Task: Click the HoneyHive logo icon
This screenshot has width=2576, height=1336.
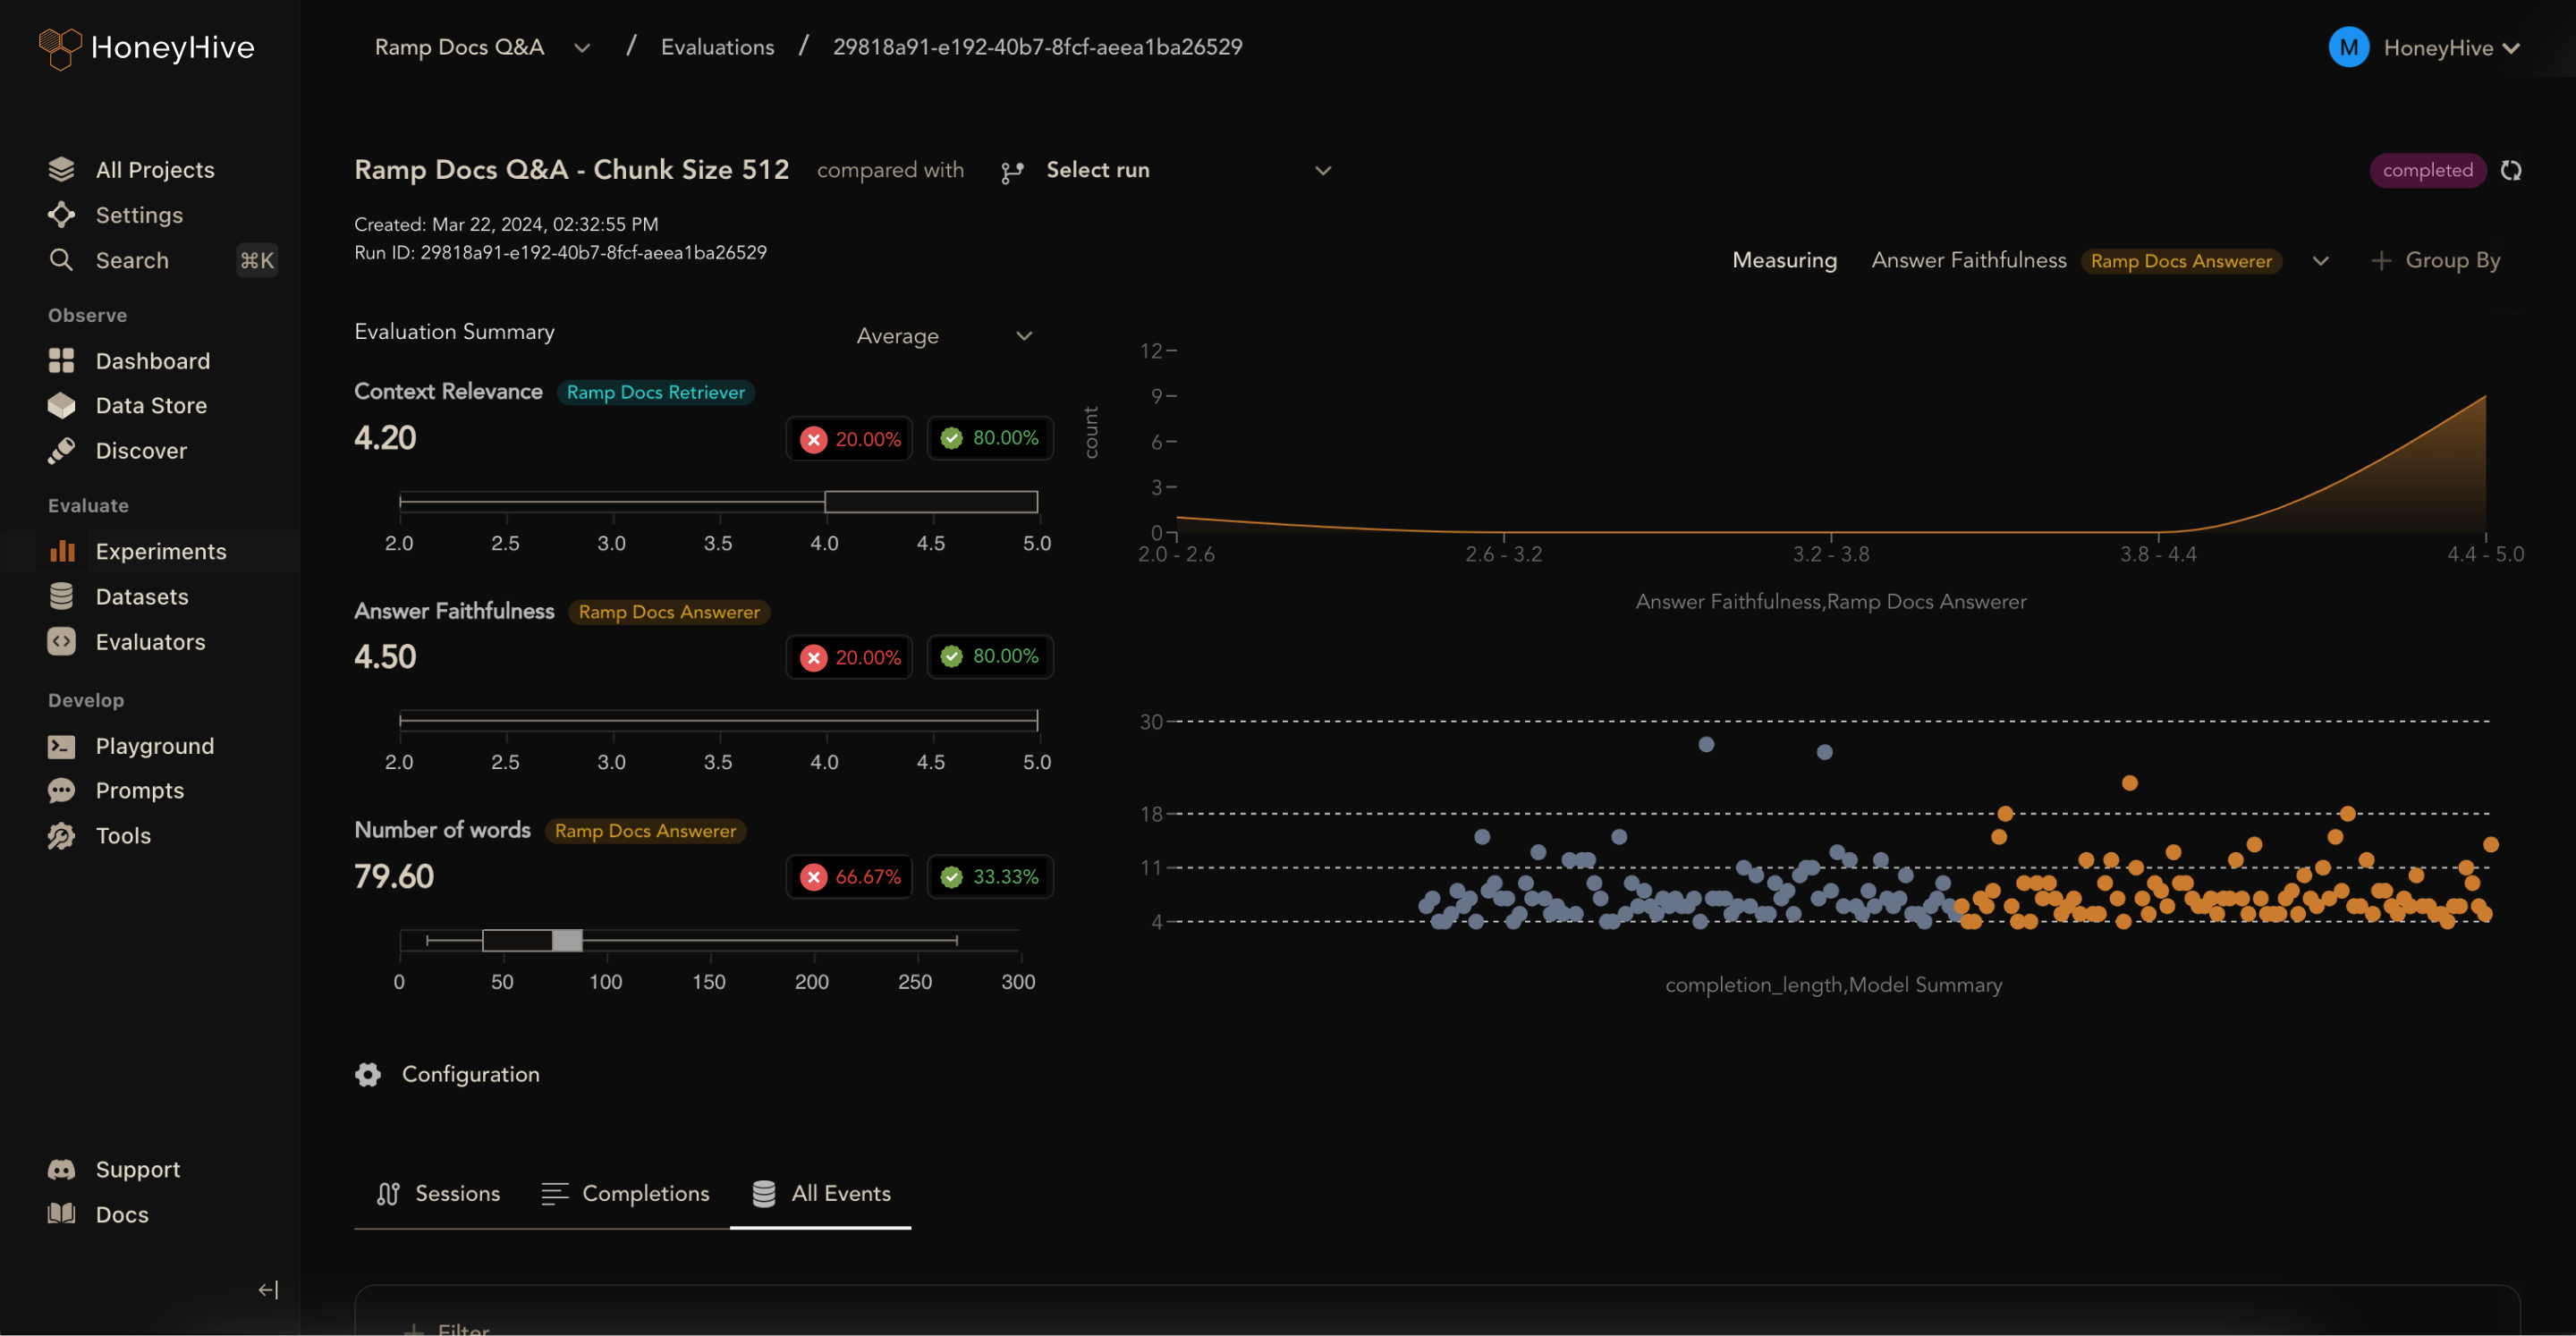Action: pyautogui.click(x=60, y=47)
